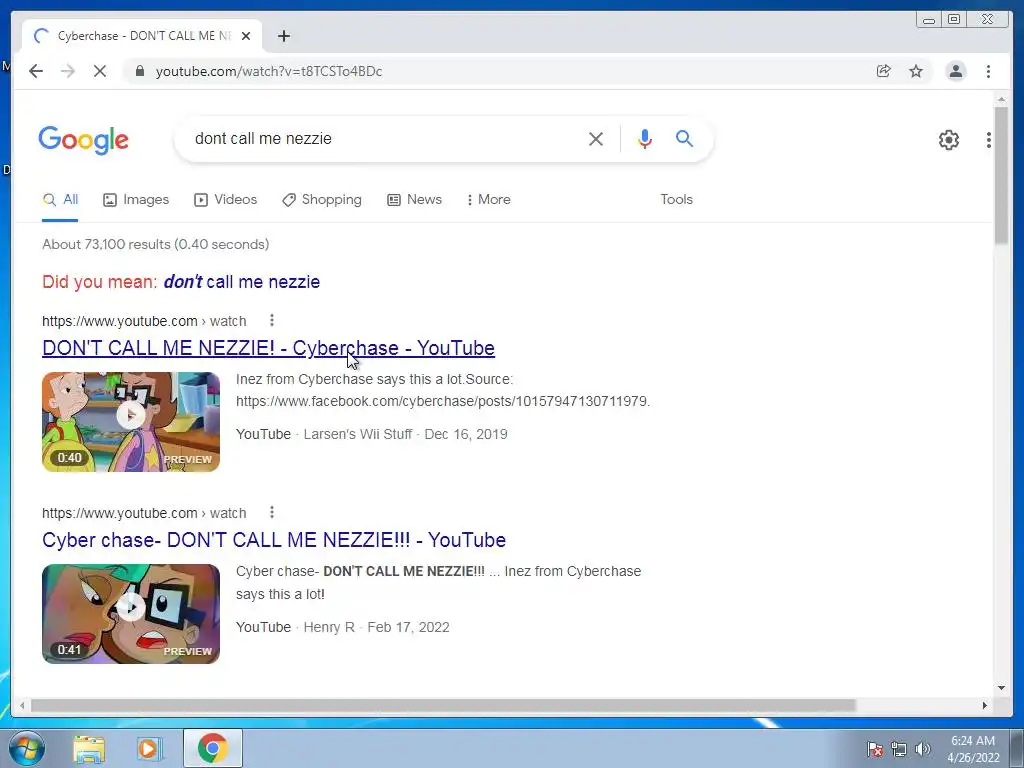This screenshot has height=768, width=1024.
Task: Expand the More search categories menu
Action: coord(488,200)
